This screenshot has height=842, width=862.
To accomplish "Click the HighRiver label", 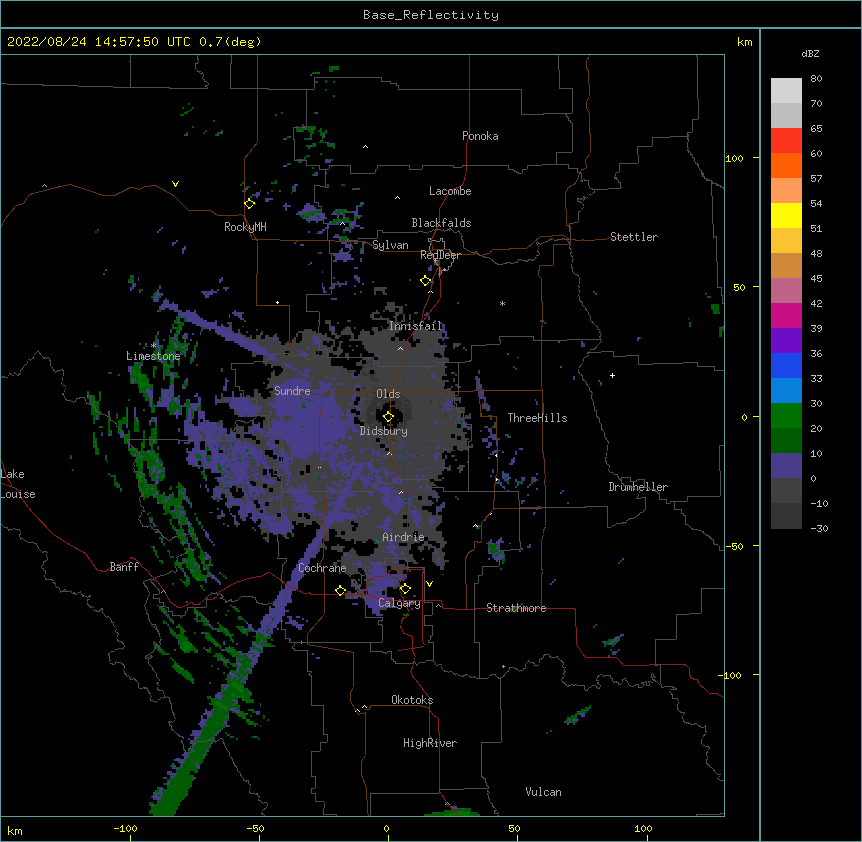I will click(x=430, y=743).
